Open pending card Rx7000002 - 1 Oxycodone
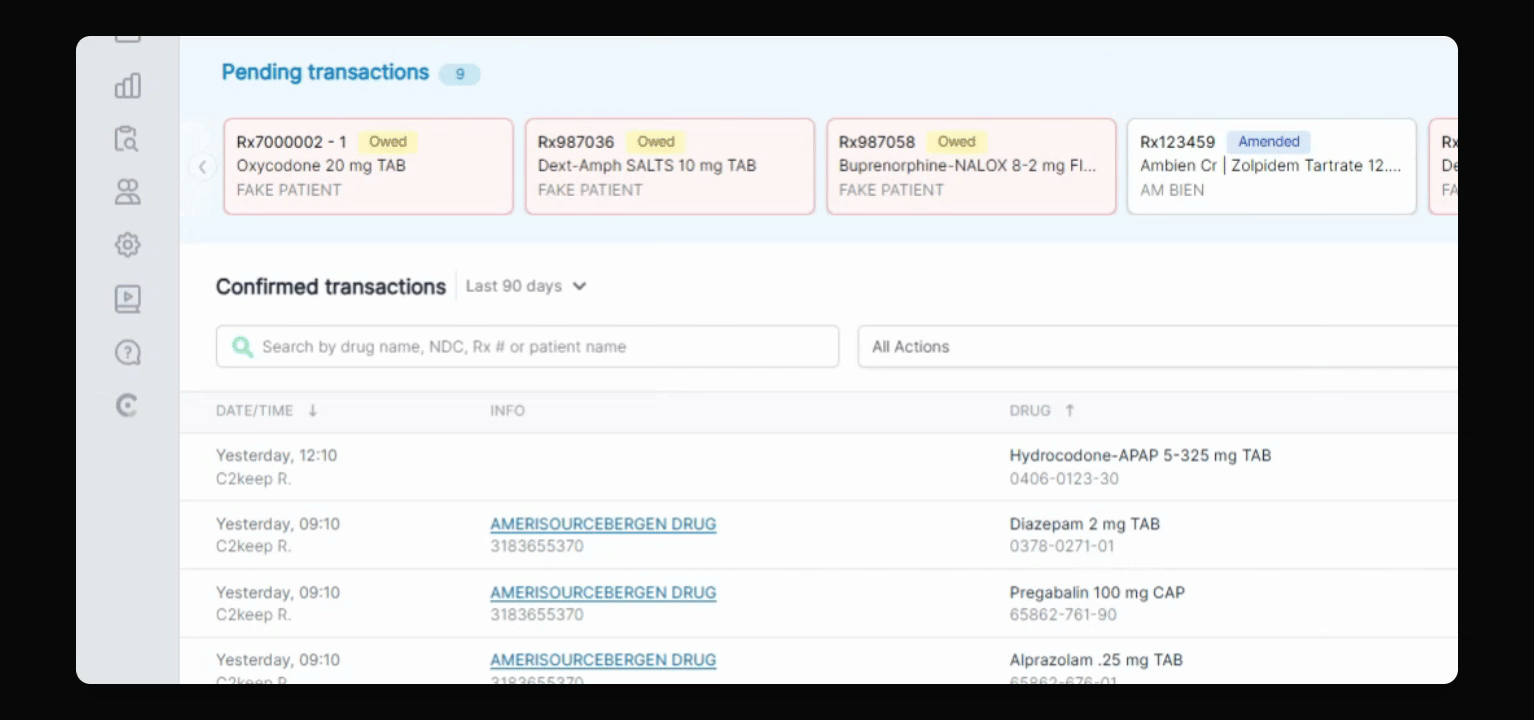Screen dimensions: 1534x720 pyautogui.click(x=368, y=166)
